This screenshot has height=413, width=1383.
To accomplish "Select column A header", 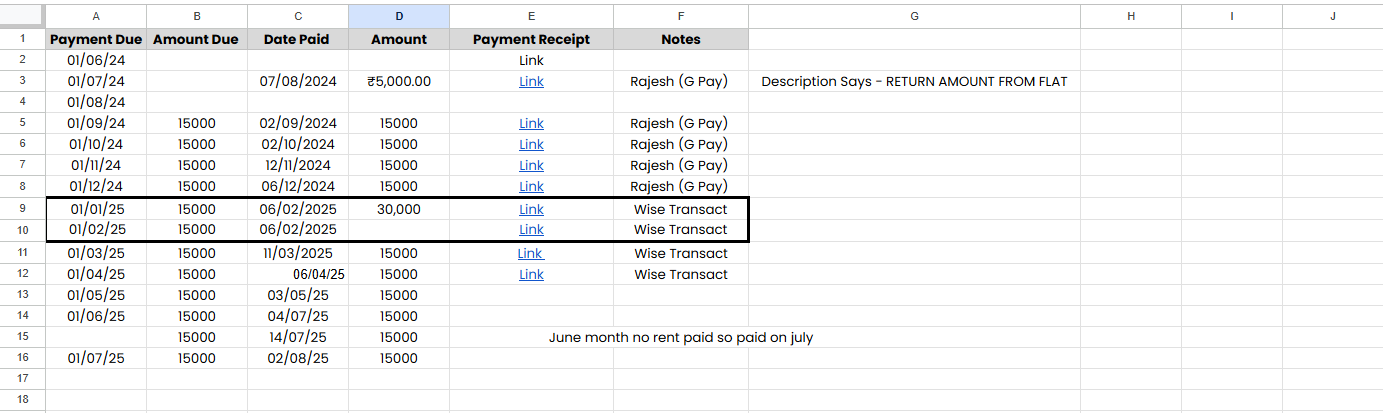I will (96, 16).
